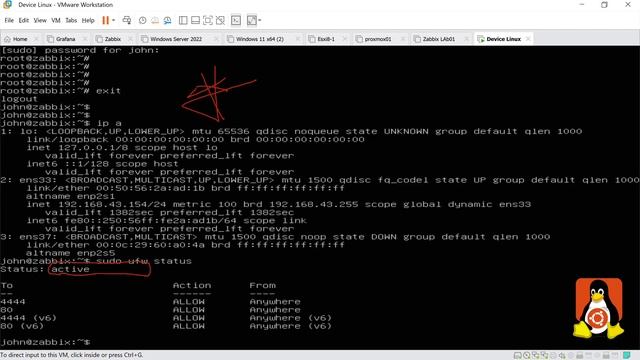The image size is (640, 360).
Task: Click the '[sudo] password for john:' line
Action: click(x=80, y=50)
